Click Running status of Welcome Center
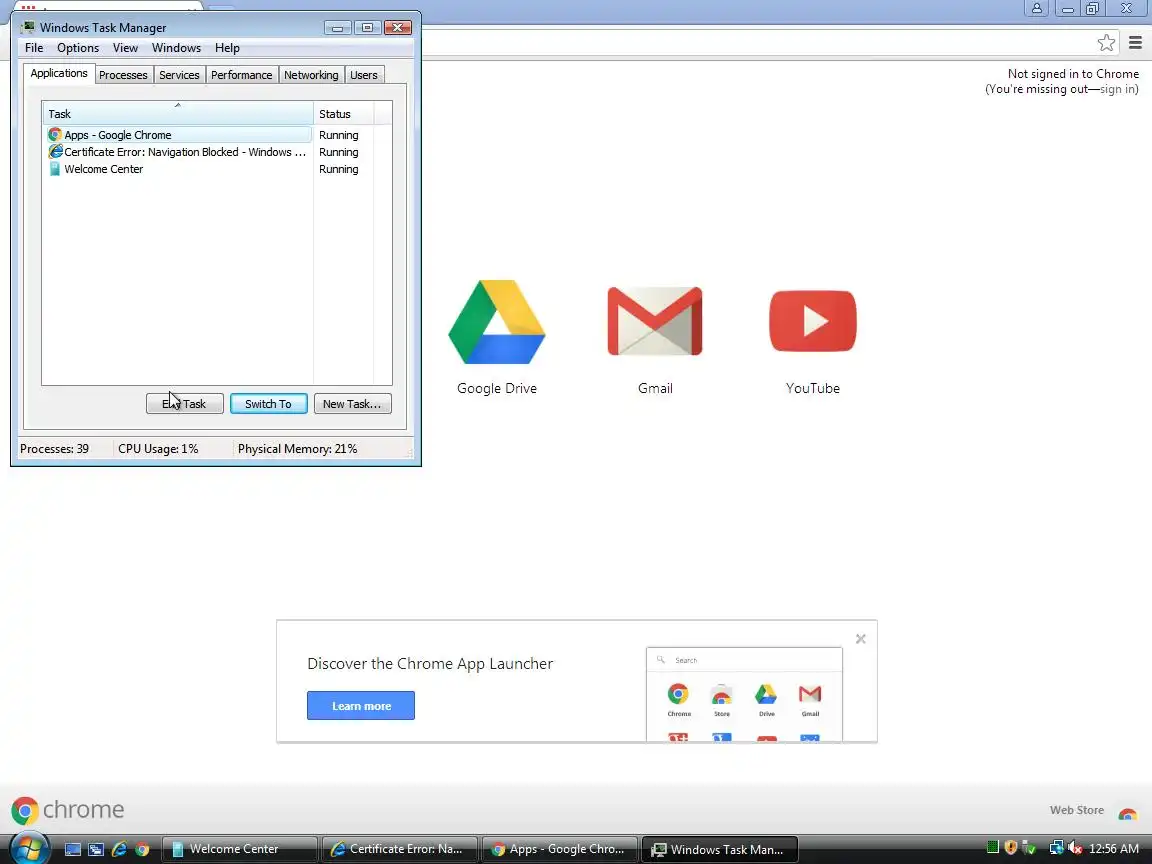This screenshot has width=1152, height=864. pos(339,169)
